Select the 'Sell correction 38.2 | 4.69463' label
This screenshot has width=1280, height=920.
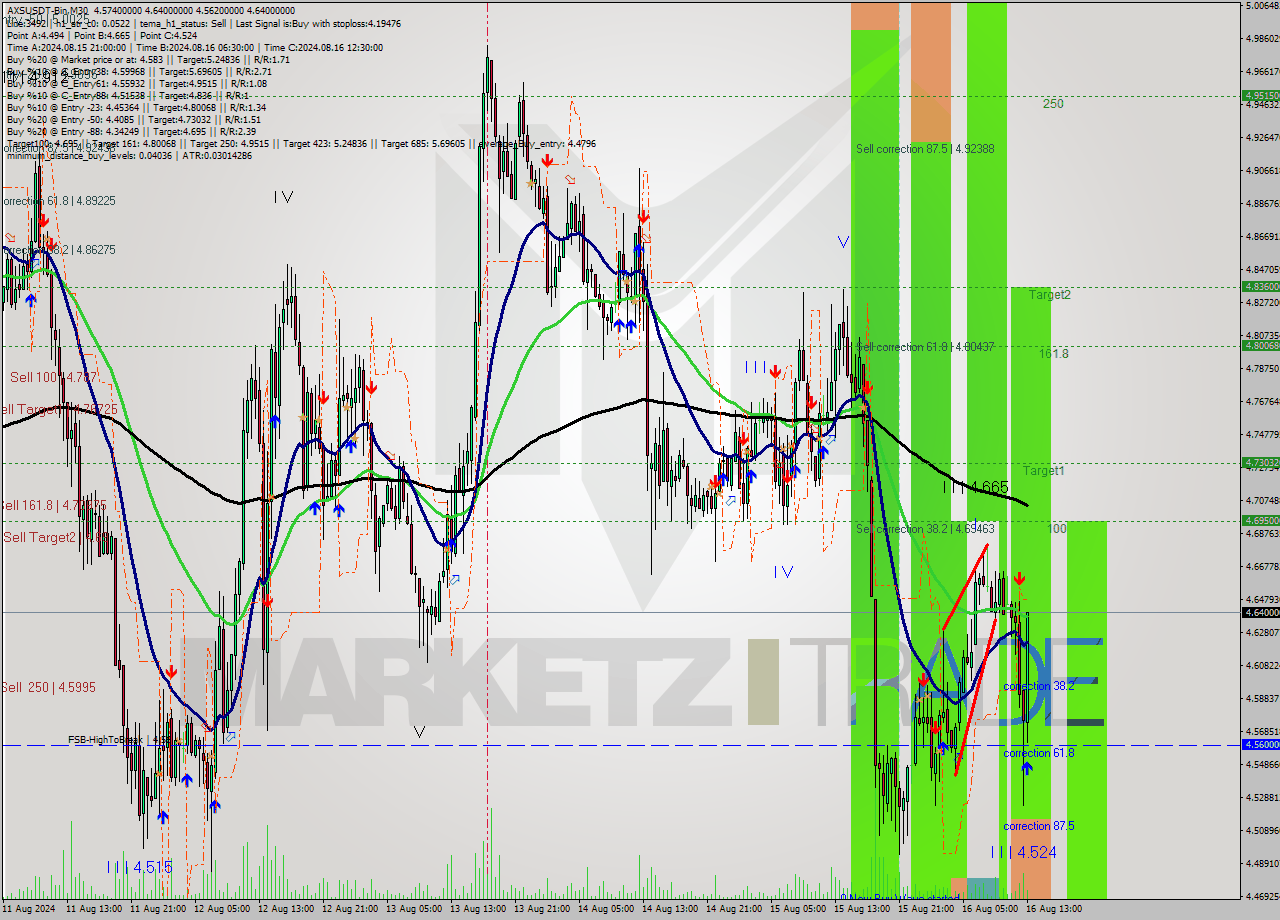pyautogui.click(x=925, y=528)
